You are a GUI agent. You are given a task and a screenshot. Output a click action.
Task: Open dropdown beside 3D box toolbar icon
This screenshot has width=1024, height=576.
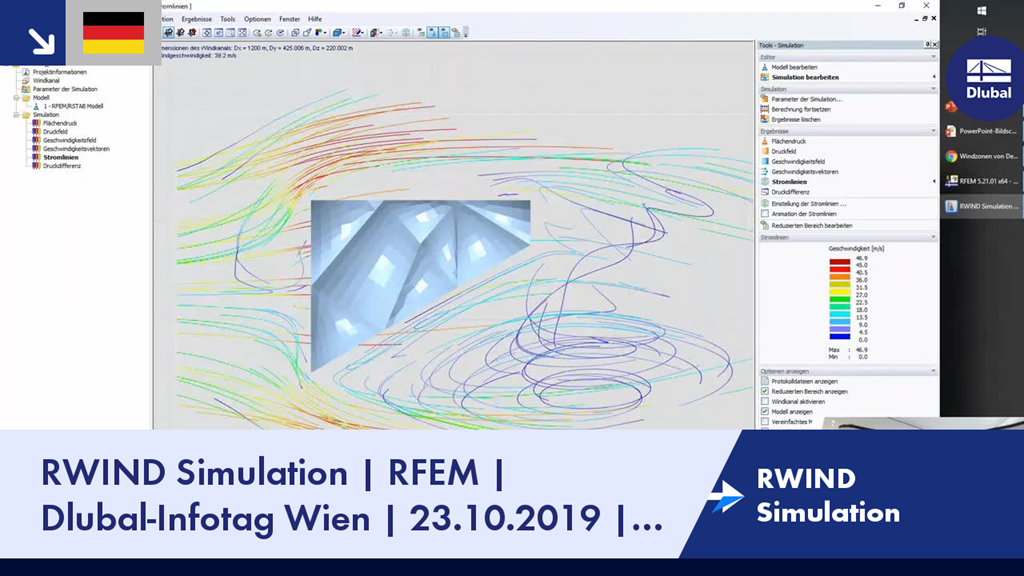click(344, 33)
